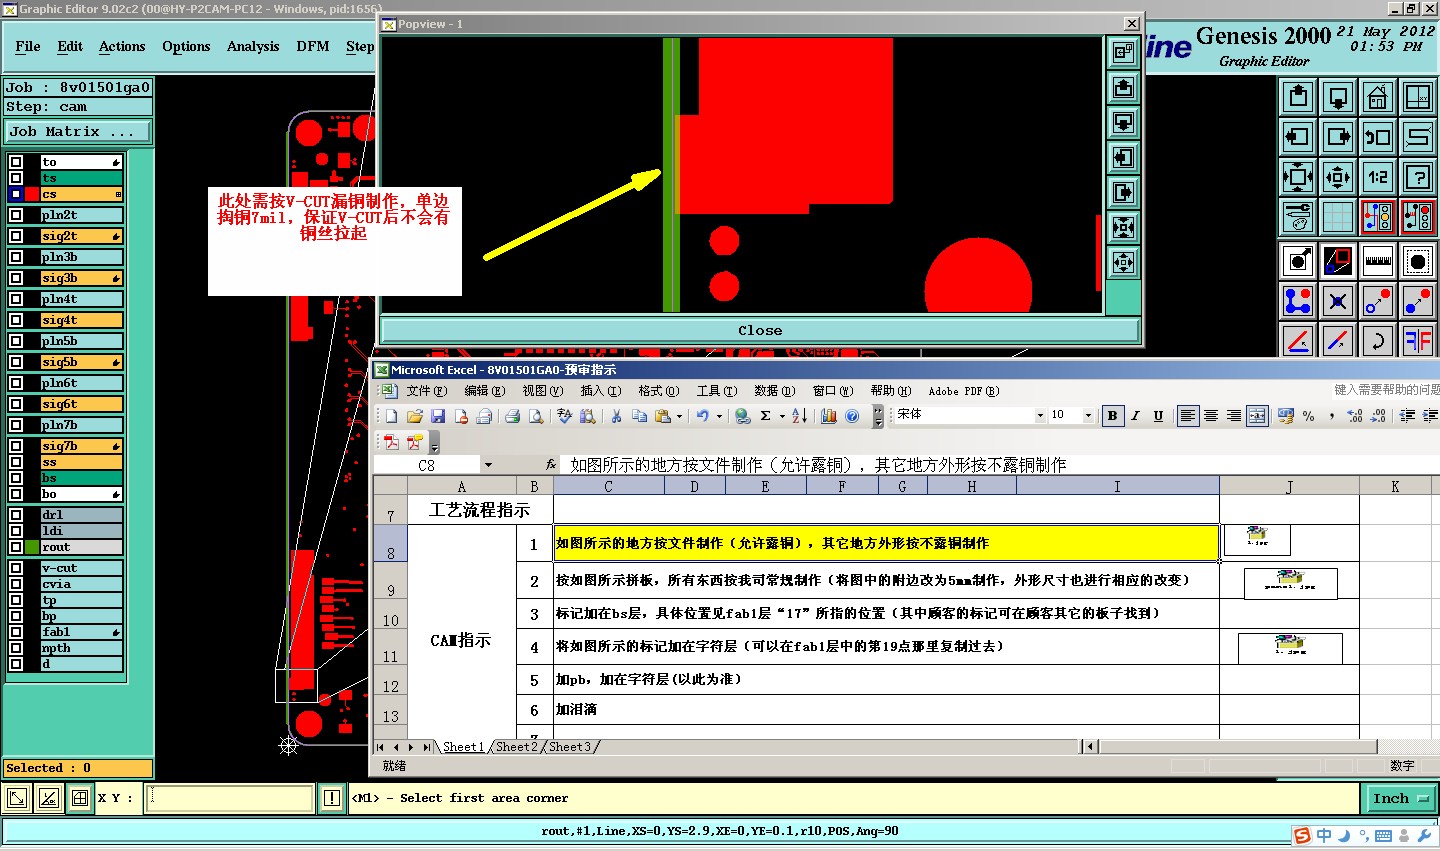Click the curved rotate arrow icon

1378,341
